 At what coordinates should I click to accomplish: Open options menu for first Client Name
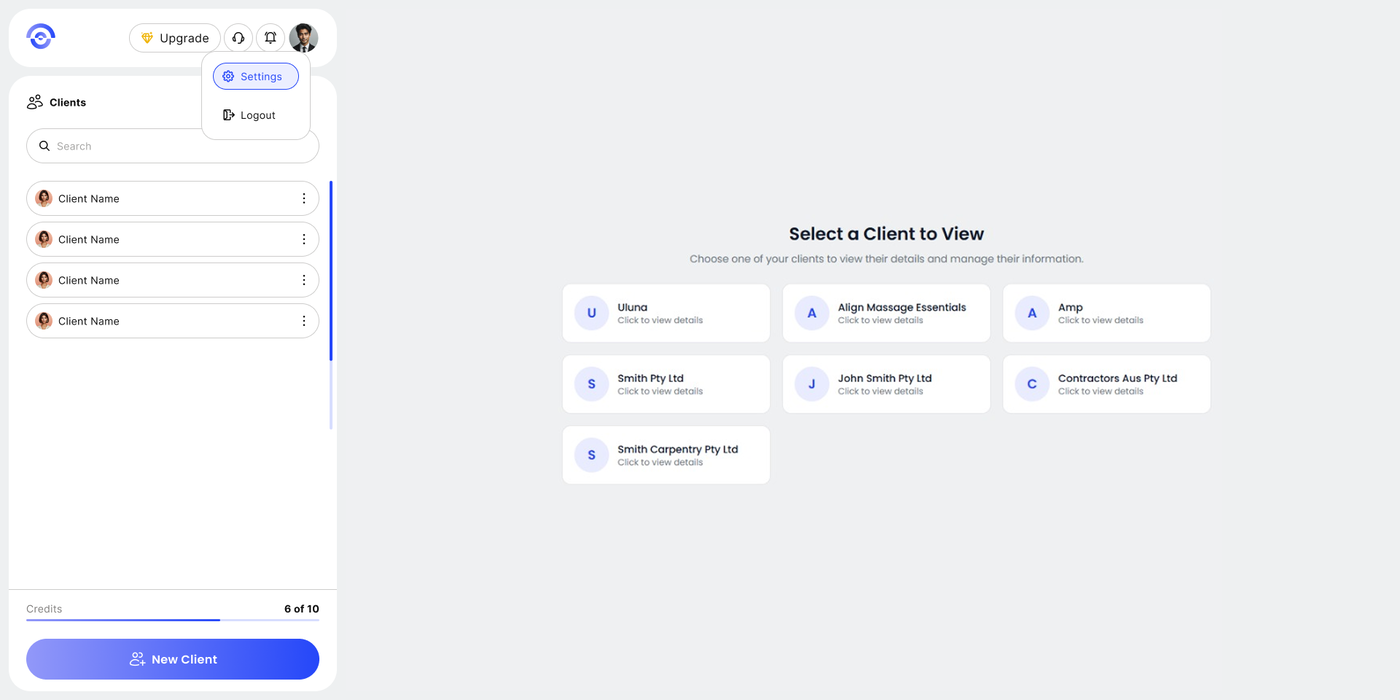click(x=304, y=198)
